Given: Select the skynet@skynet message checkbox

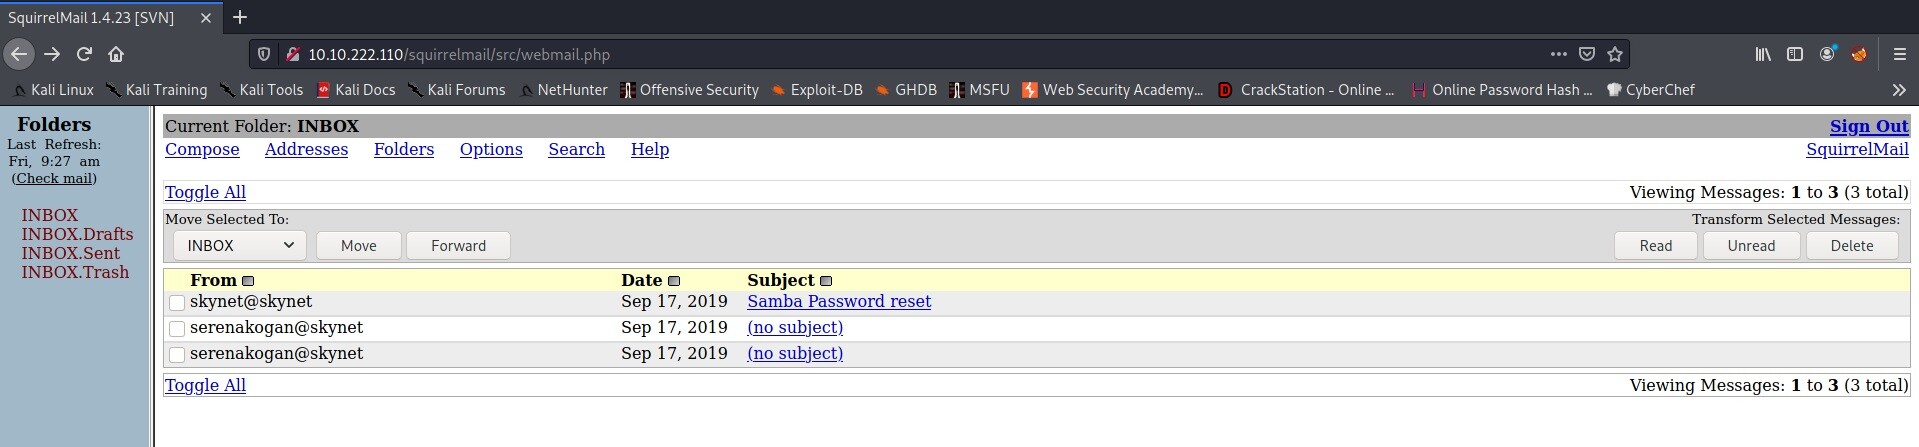Looking at the screenshot, I should (x=177, y=303).
